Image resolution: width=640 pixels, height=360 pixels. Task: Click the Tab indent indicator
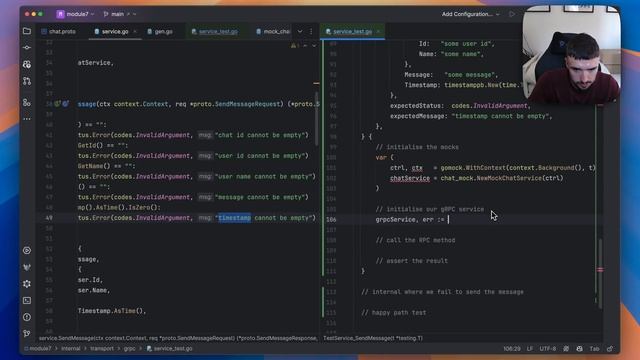(x=594, y=349)
